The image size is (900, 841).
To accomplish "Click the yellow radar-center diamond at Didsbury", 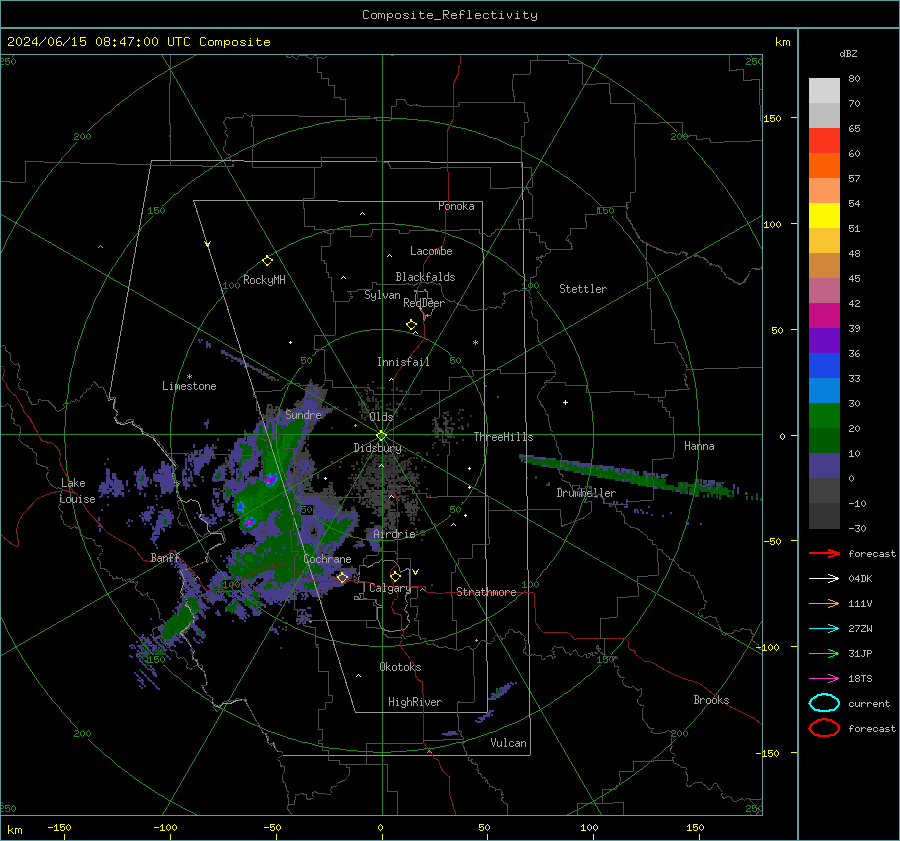I will 381,436.
